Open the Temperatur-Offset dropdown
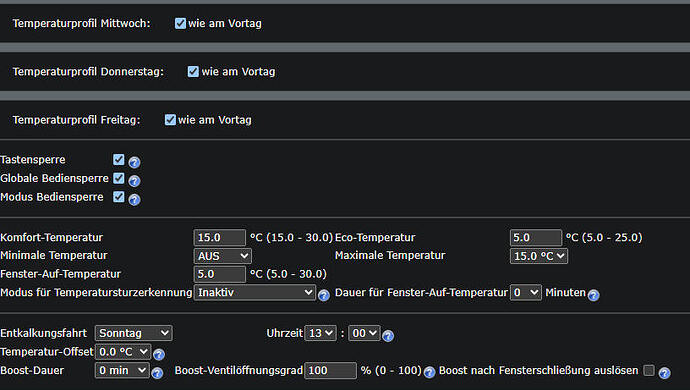 123,352
